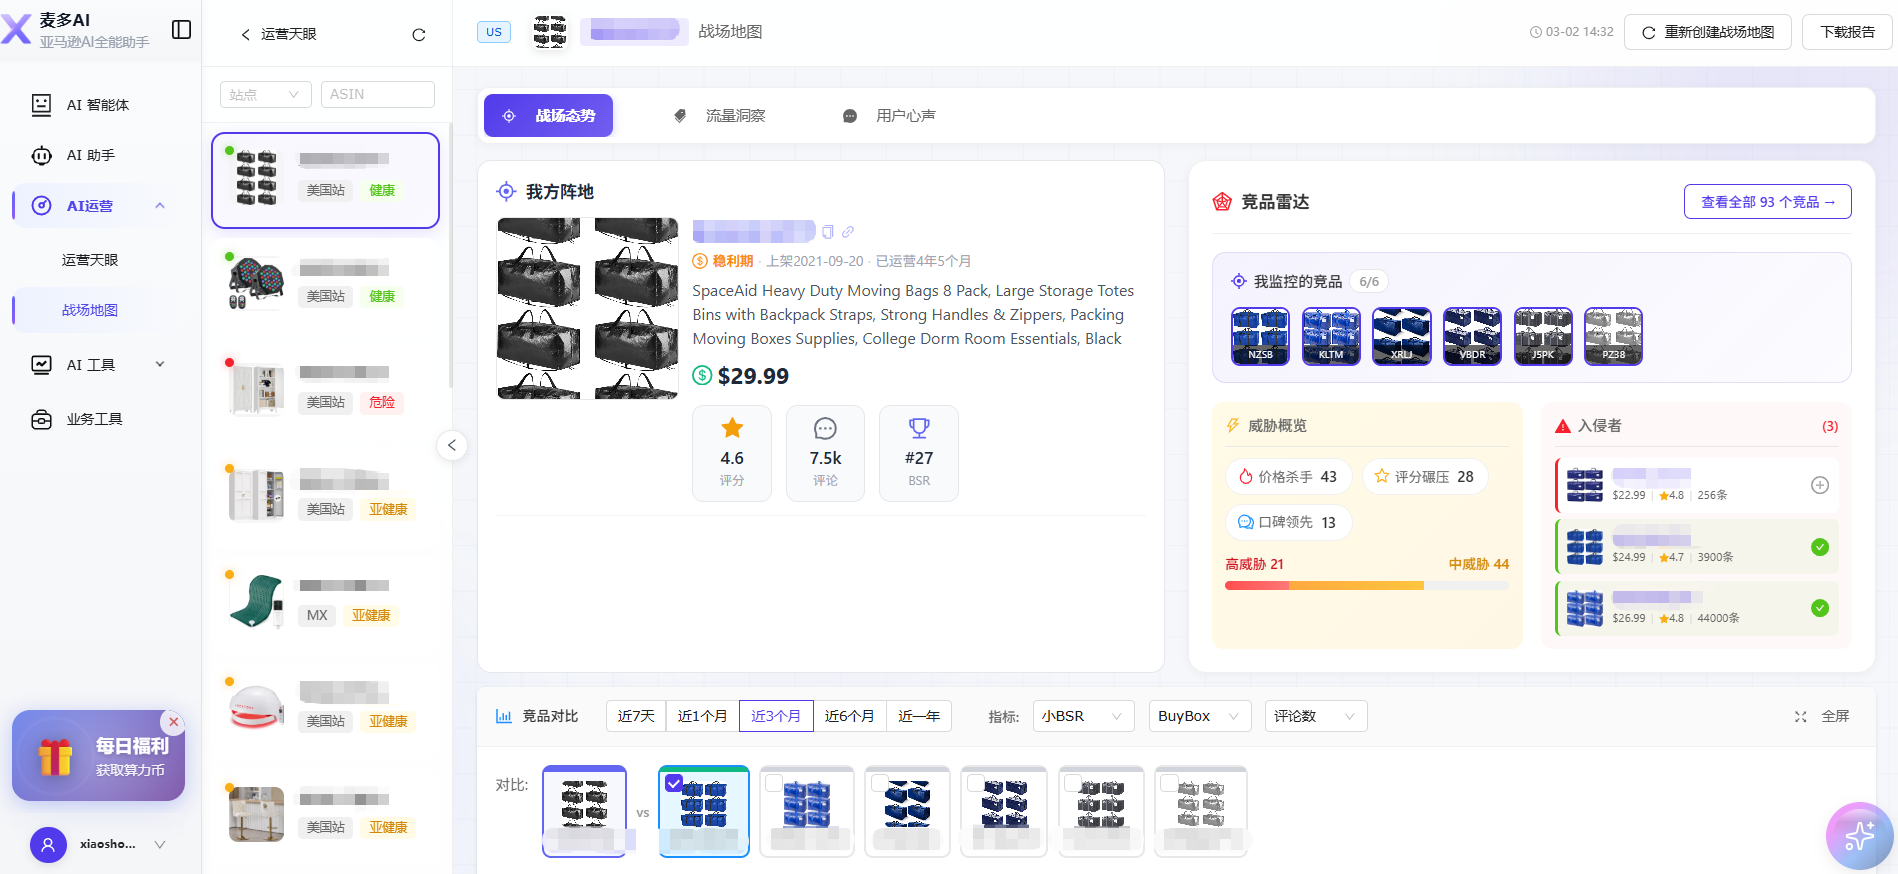Click the copy icon next to product title
1898x874 pixels.
[x=828, y=232]
